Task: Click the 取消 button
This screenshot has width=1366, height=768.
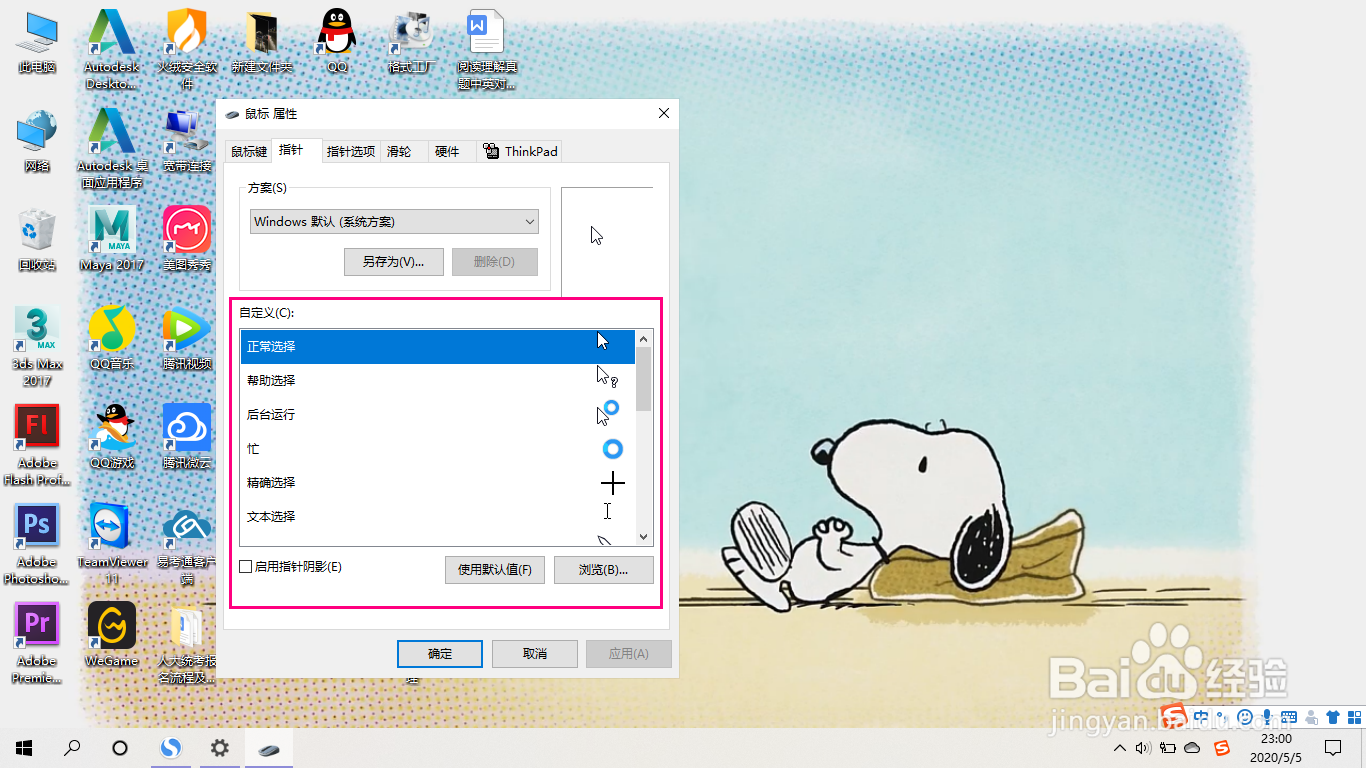Action: coord(535,654)
